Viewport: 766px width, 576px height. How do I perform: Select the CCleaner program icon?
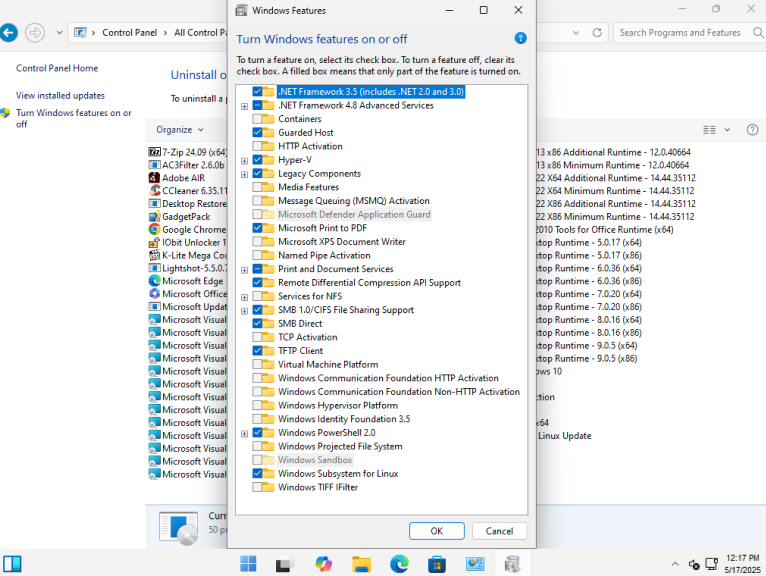point(154,191)
